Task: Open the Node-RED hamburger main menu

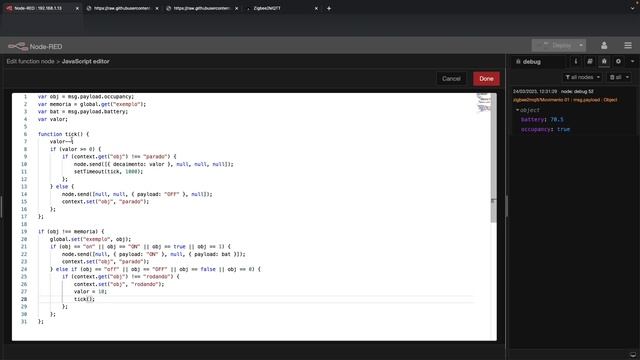Action: point(628,45)
